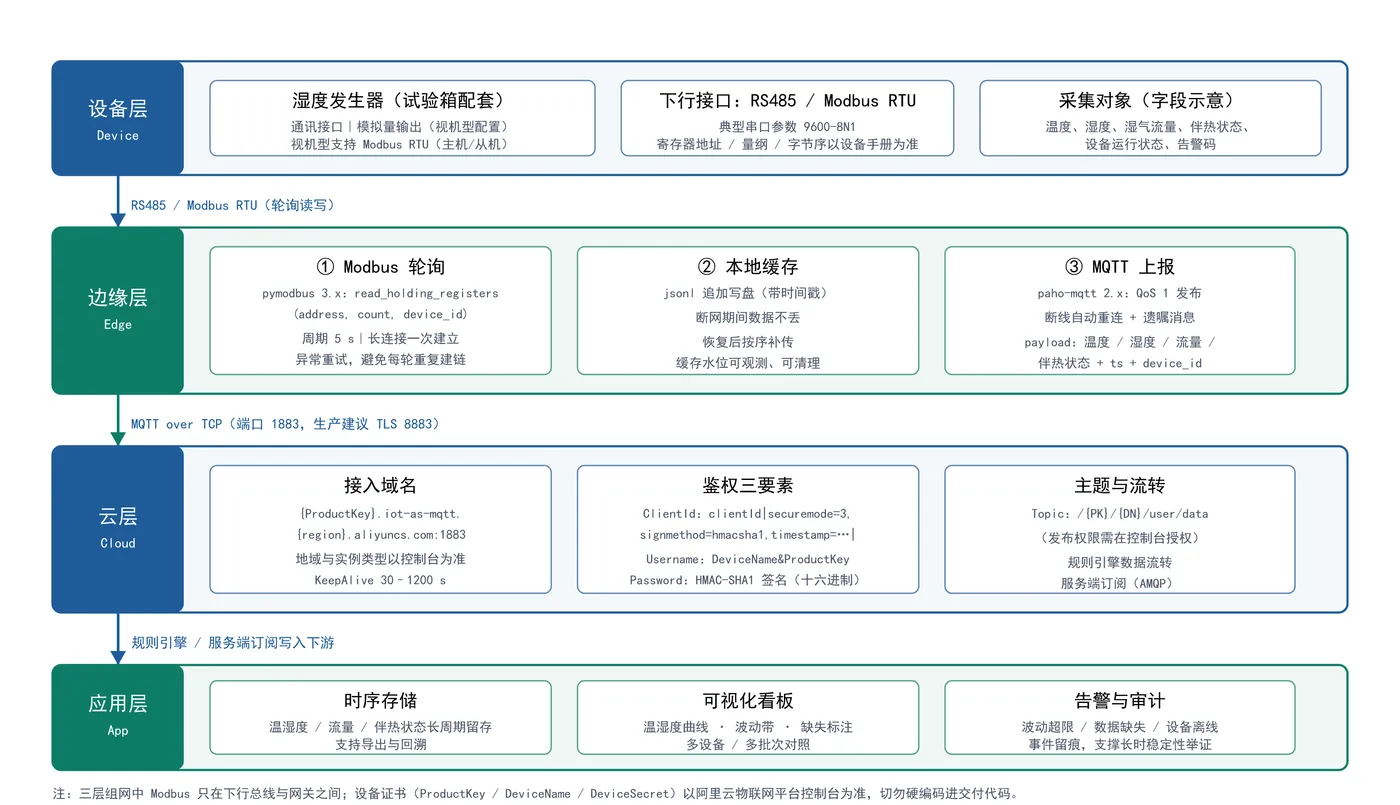1400x805 pixels.
Task: Click the text pymodbus 3.x: read_holding_registers
Action: point(381,293)
